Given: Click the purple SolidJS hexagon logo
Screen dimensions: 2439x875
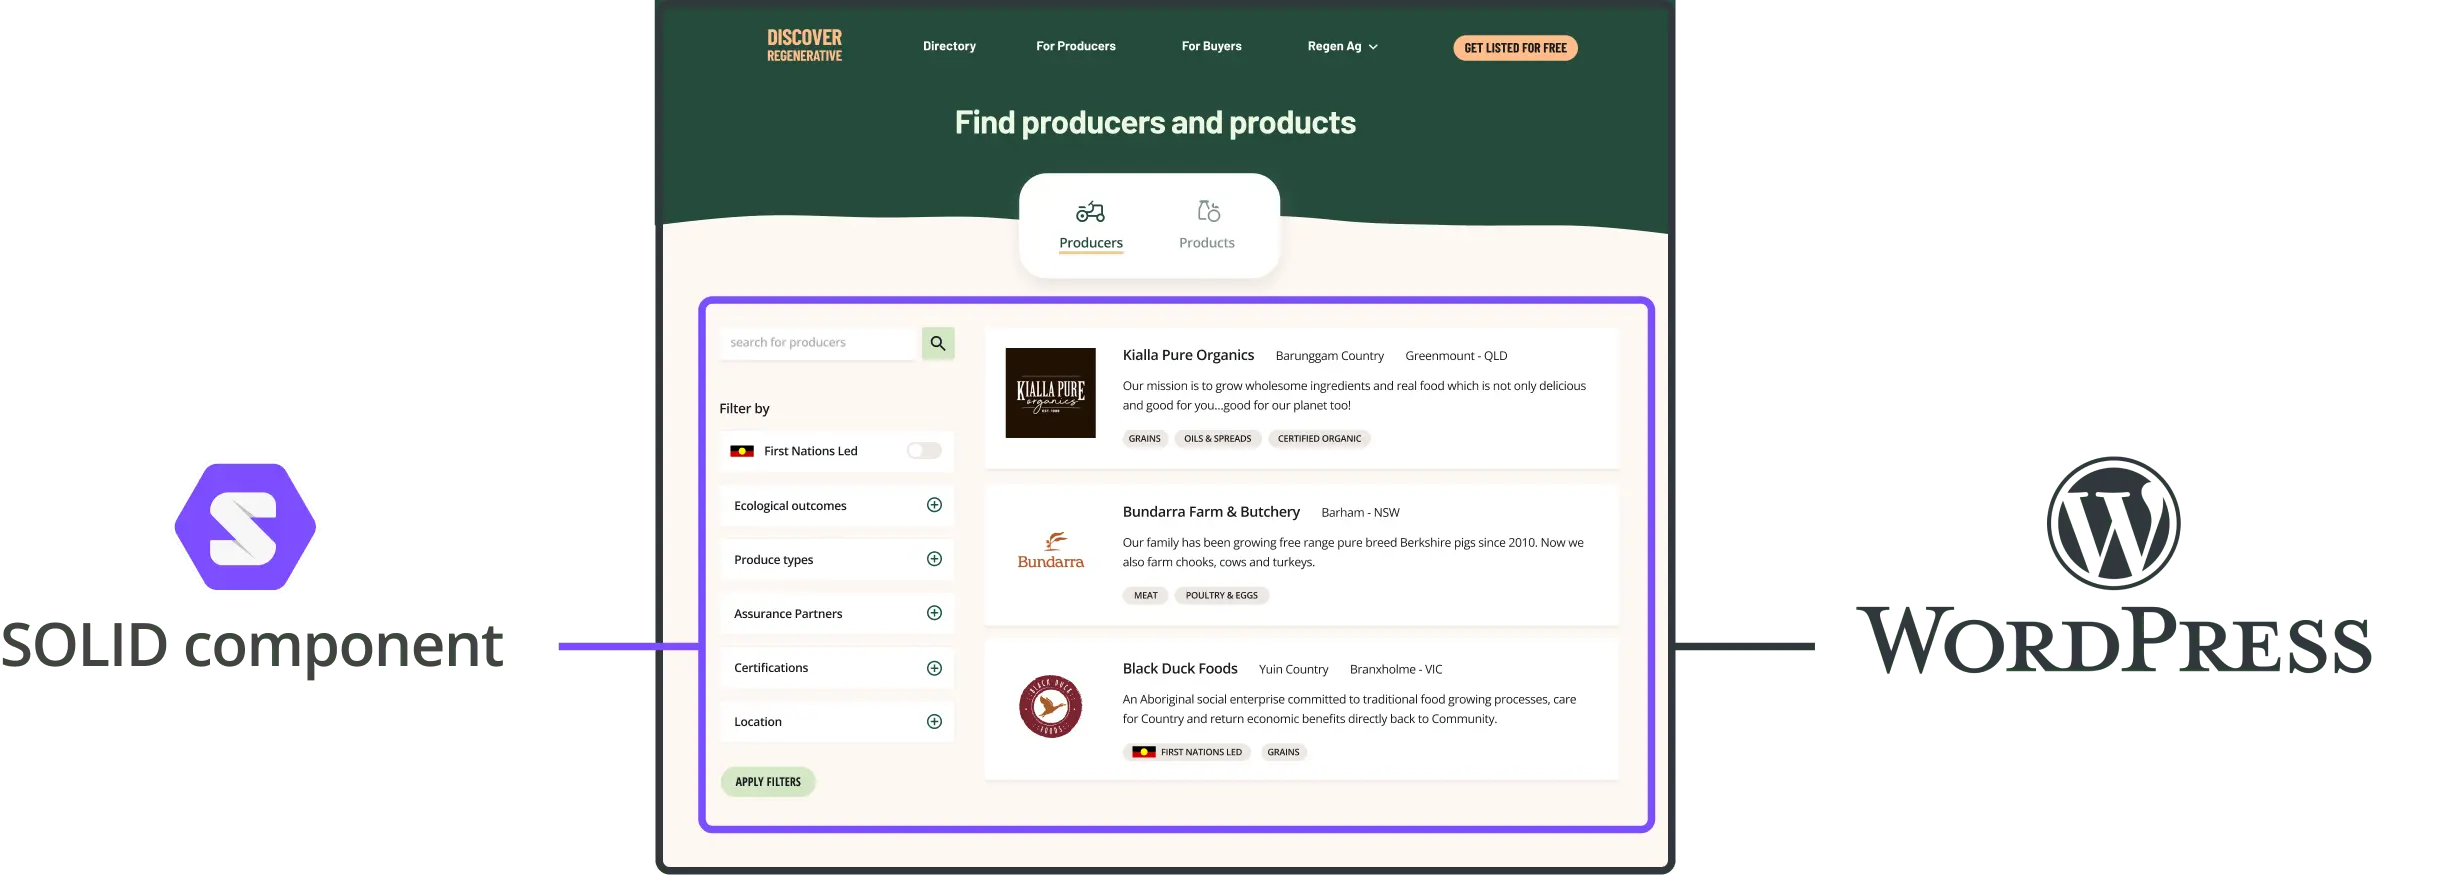Looking at the screenshot, I should click(245, 527).
